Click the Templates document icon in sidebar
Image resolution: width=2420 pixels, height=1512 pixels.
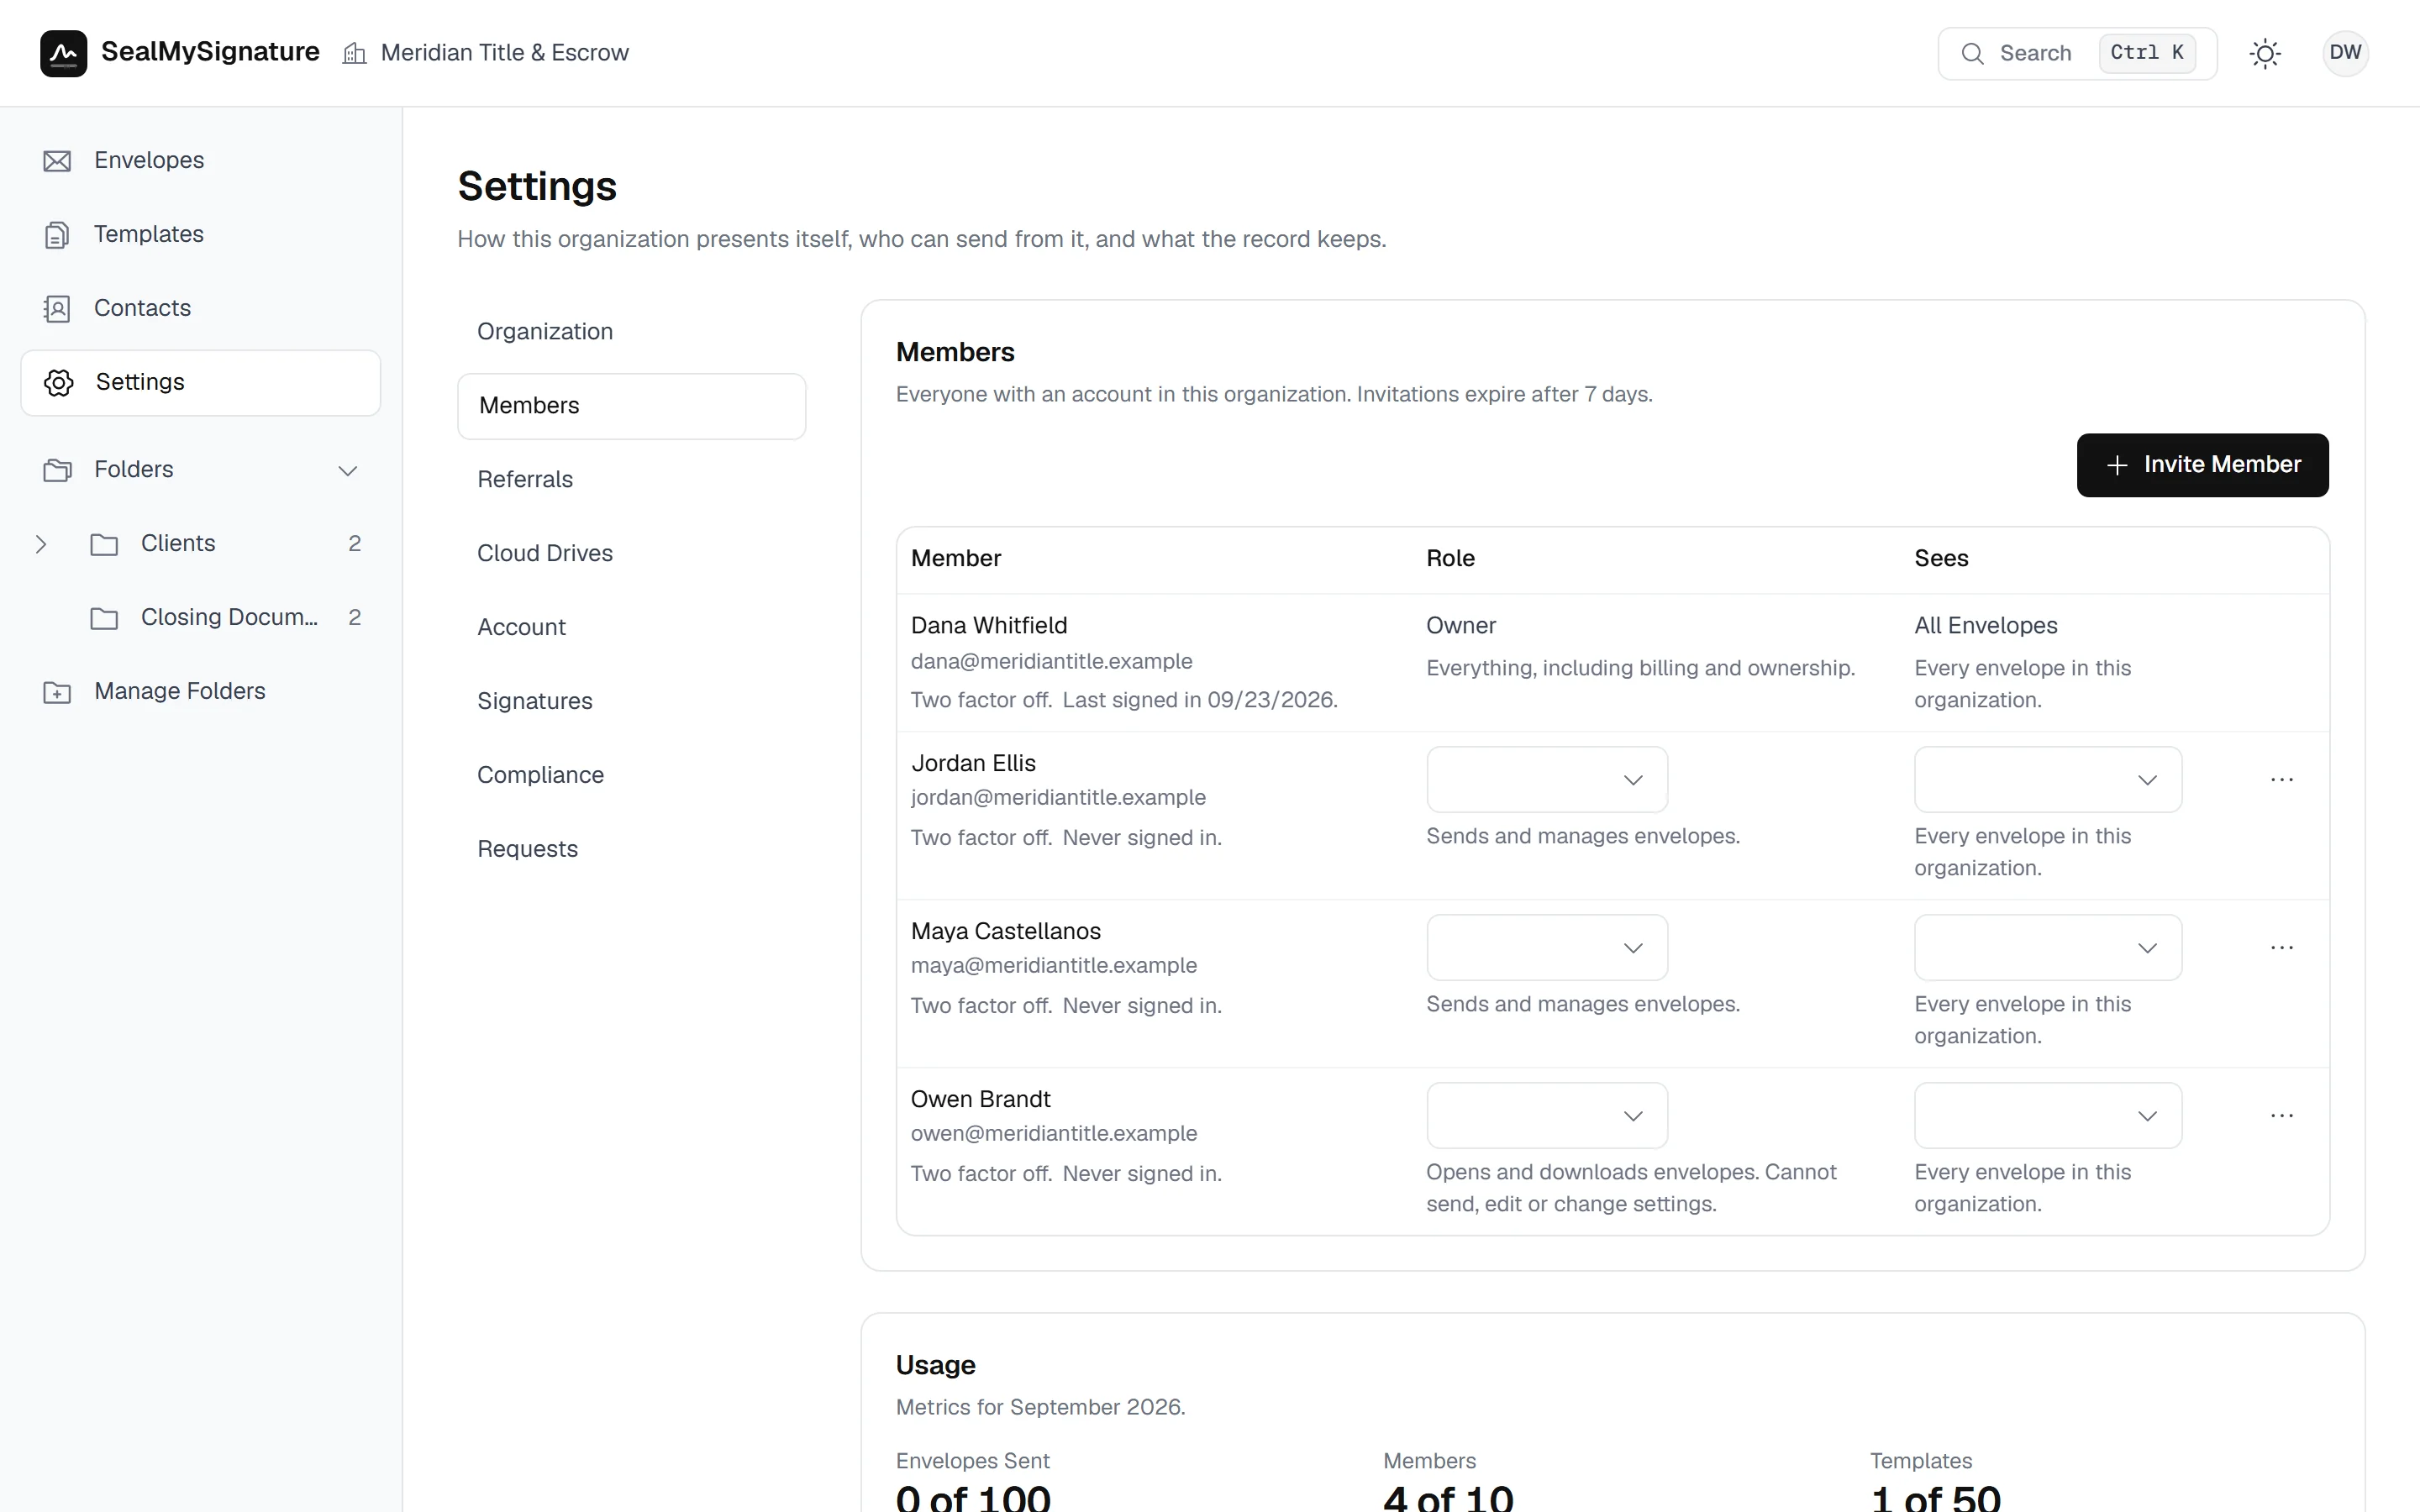pos(57,235)
